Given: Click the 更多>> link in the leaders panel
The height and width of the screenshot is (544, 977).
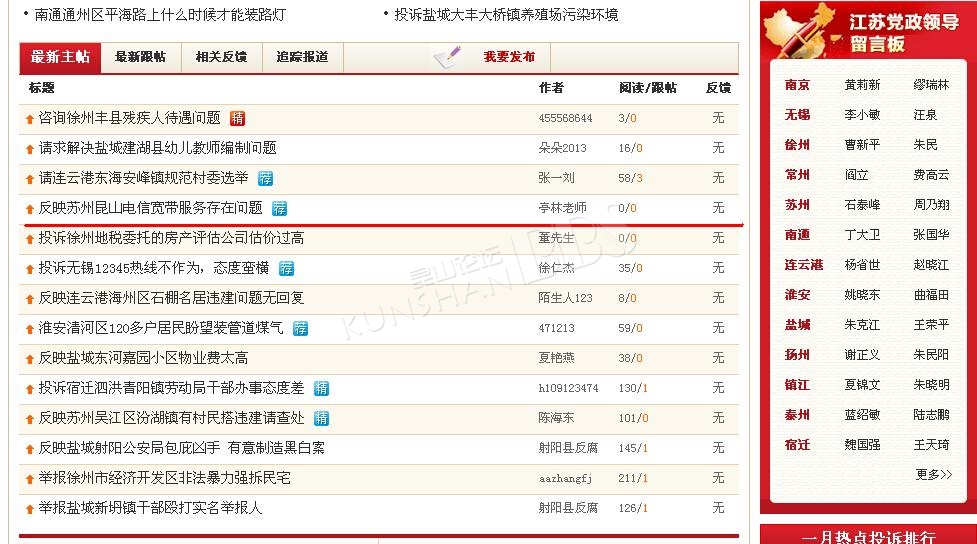Looking at the screenshot, I should click(x=933, y=474).
